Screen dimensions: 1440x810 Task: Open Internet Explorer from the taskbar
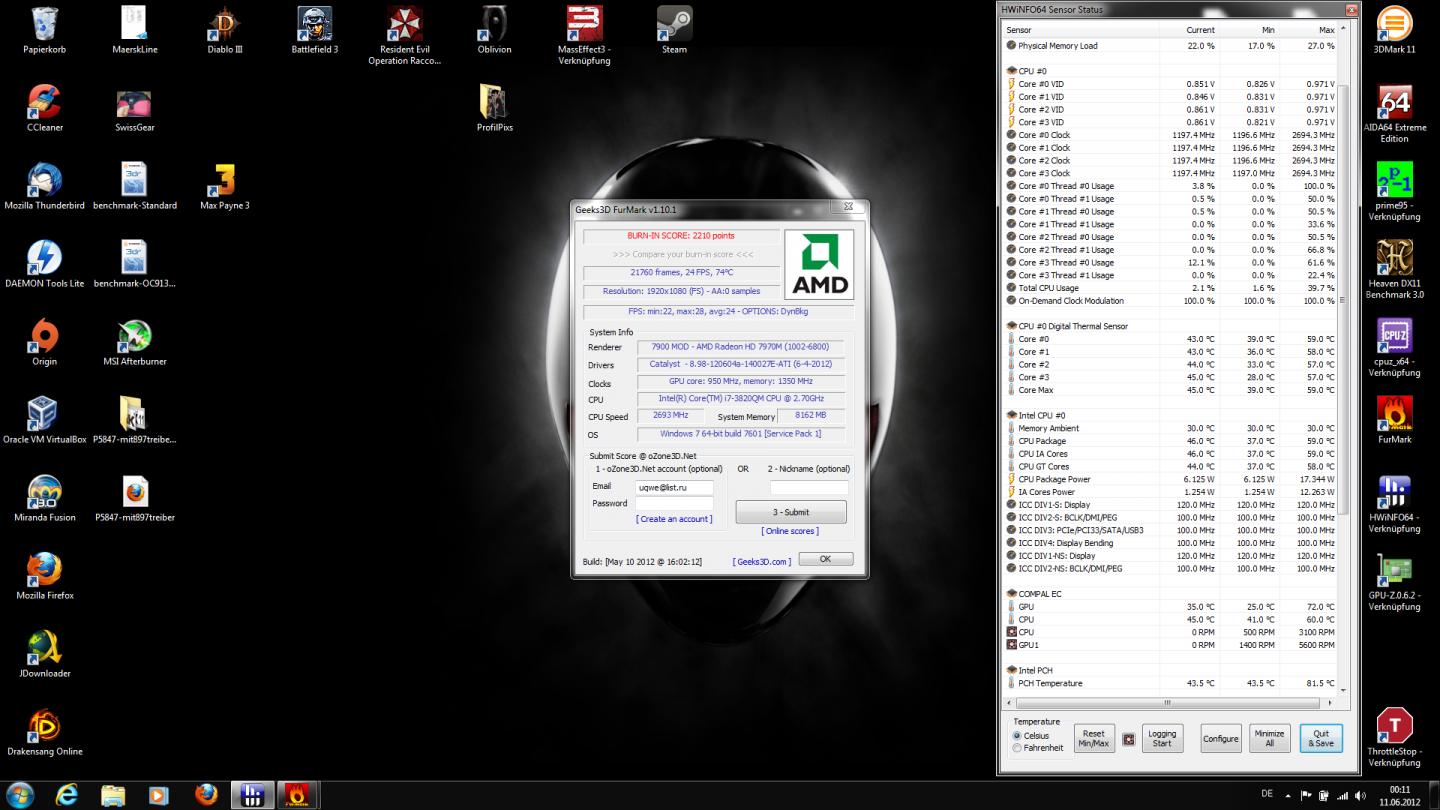[x=67, y=795]
